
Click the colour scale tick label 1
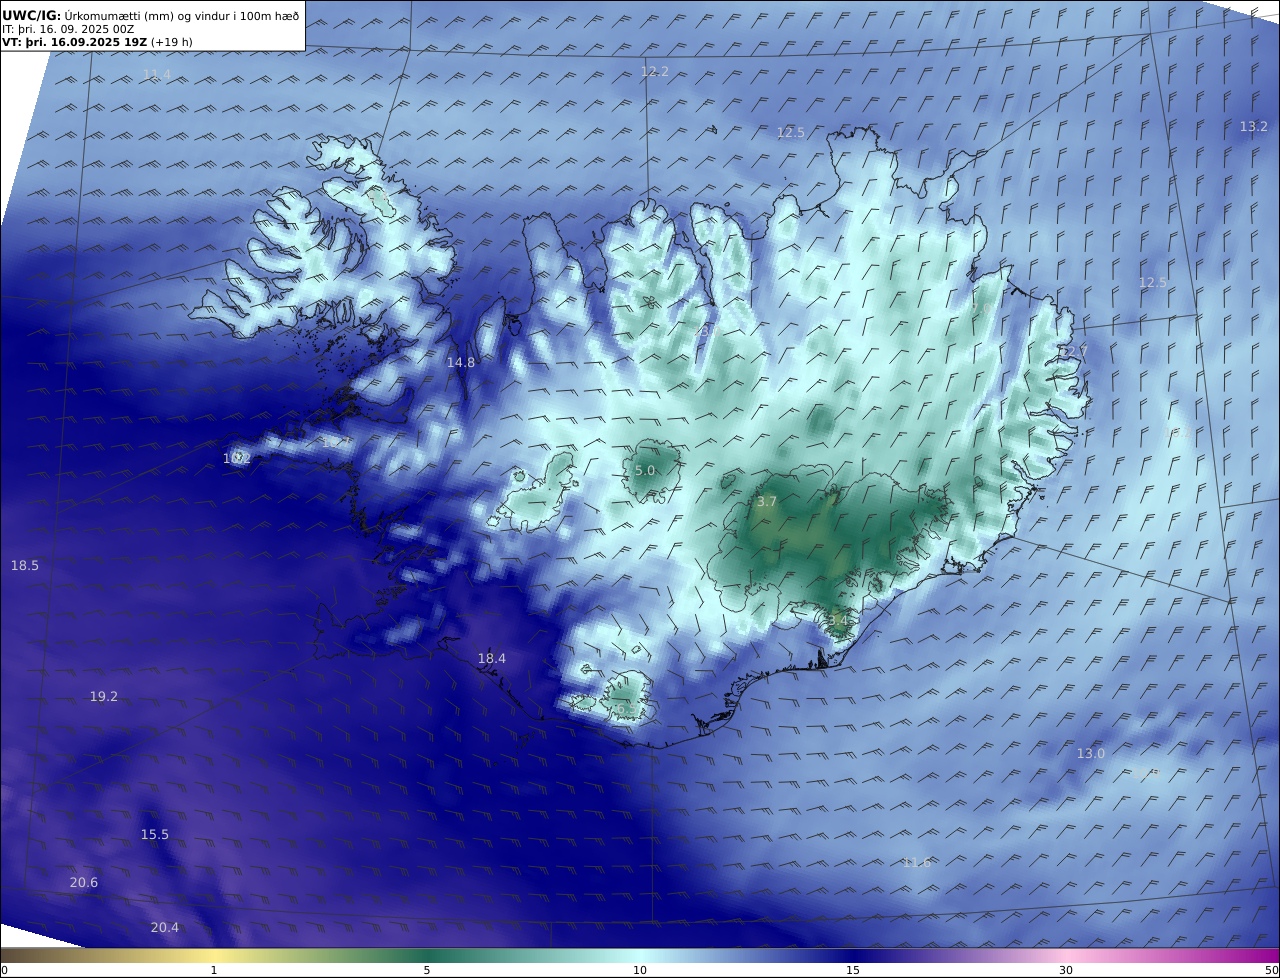point(214,970)
